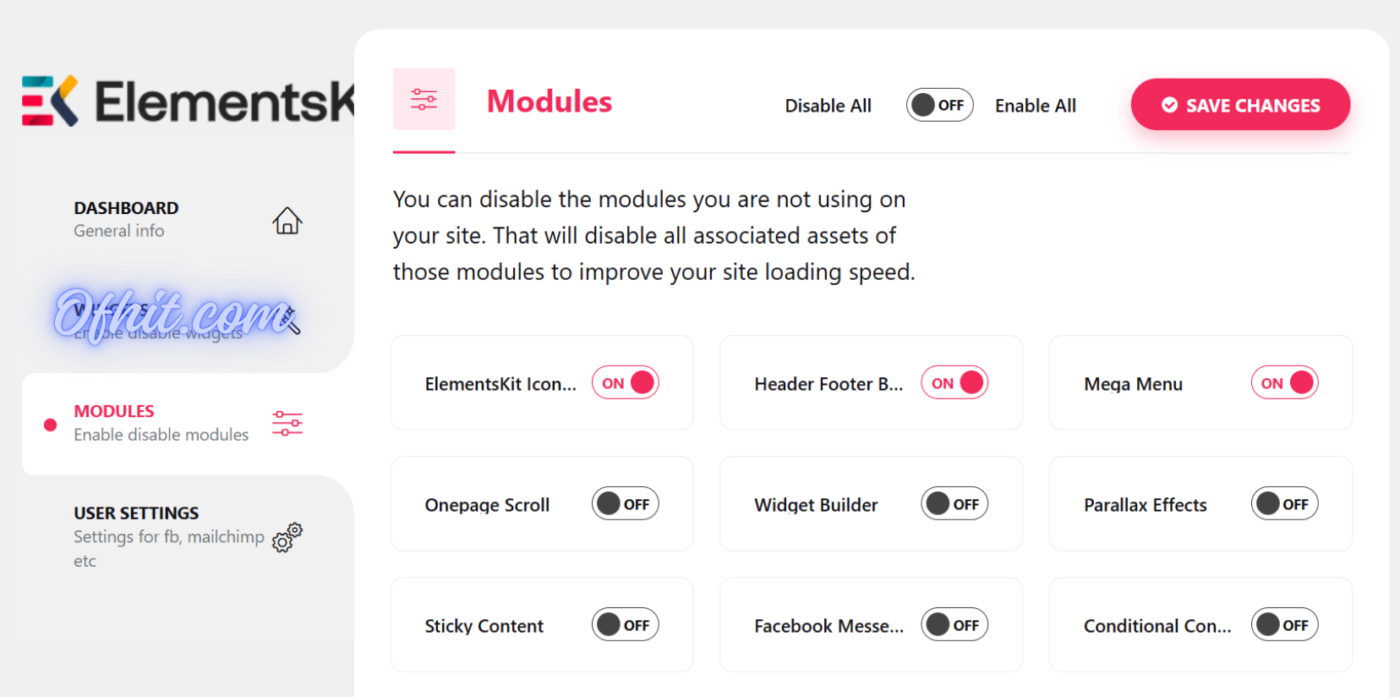Turn on the Widget Builder module
This screenshot has height=697, width=1400.
(954, 504)
